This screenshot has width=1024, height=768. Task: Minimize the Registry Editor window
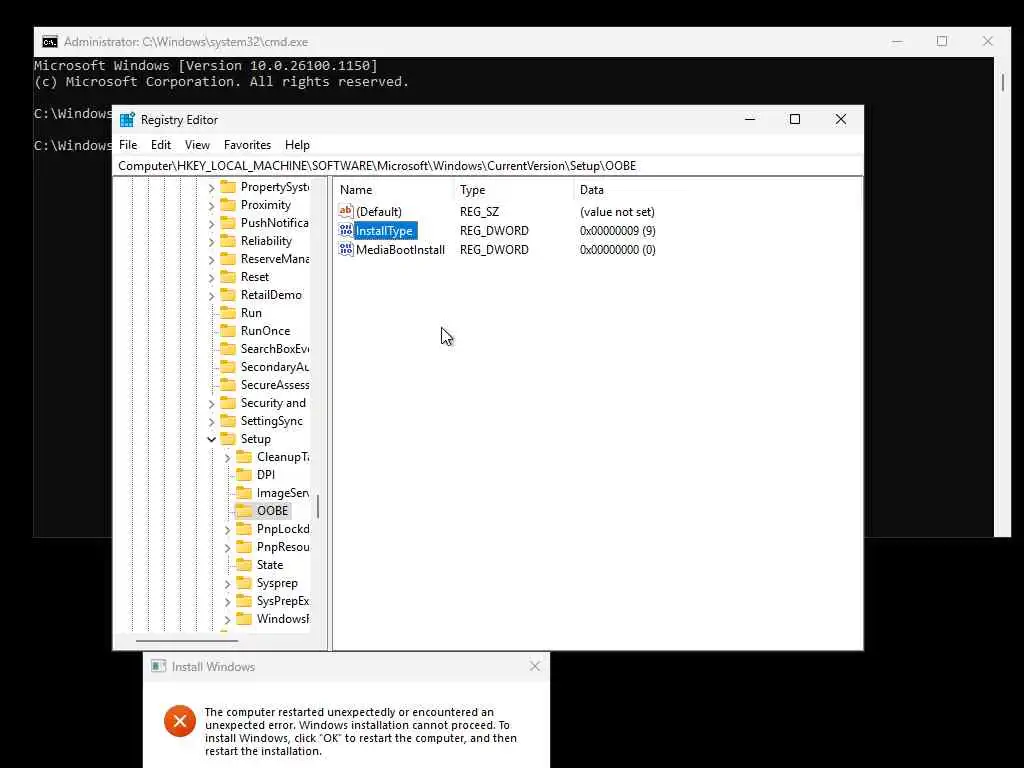pos(750,119)
